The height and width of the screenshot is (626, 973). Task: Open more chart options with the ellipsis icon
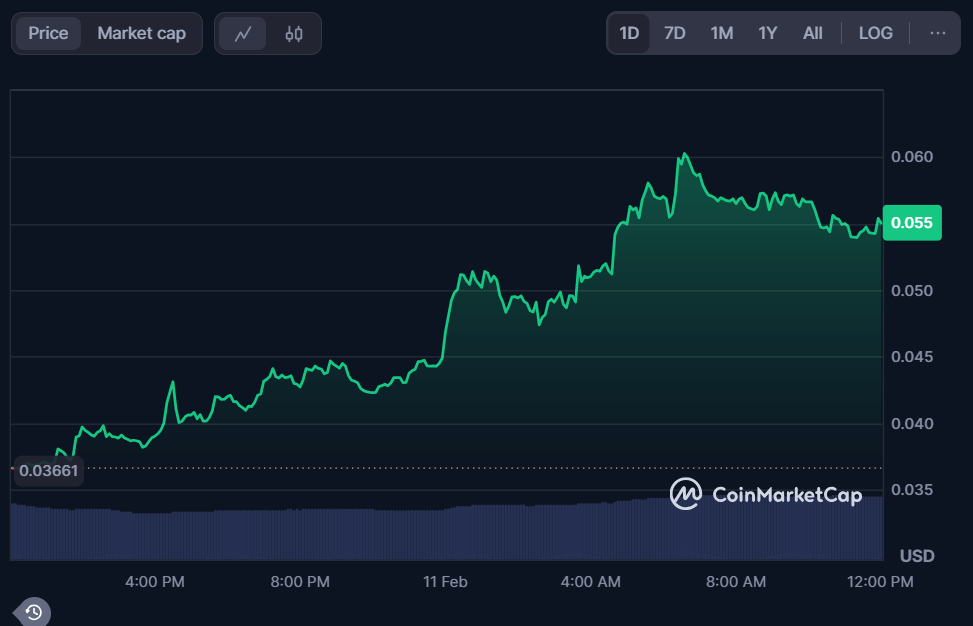point(937,33)
